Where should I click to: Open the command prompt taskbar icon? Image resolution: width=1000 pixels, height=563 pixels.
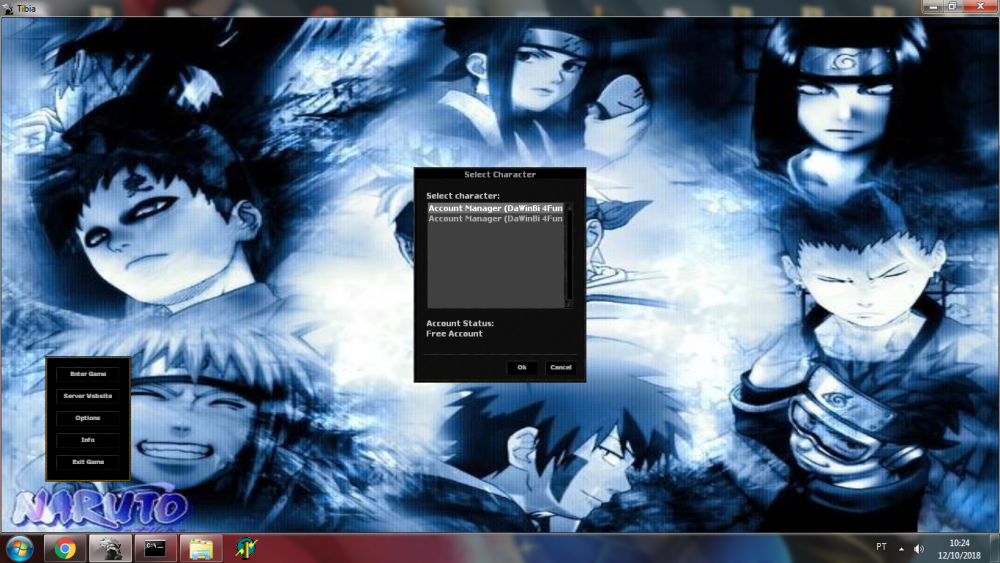(x=155, y=548)
